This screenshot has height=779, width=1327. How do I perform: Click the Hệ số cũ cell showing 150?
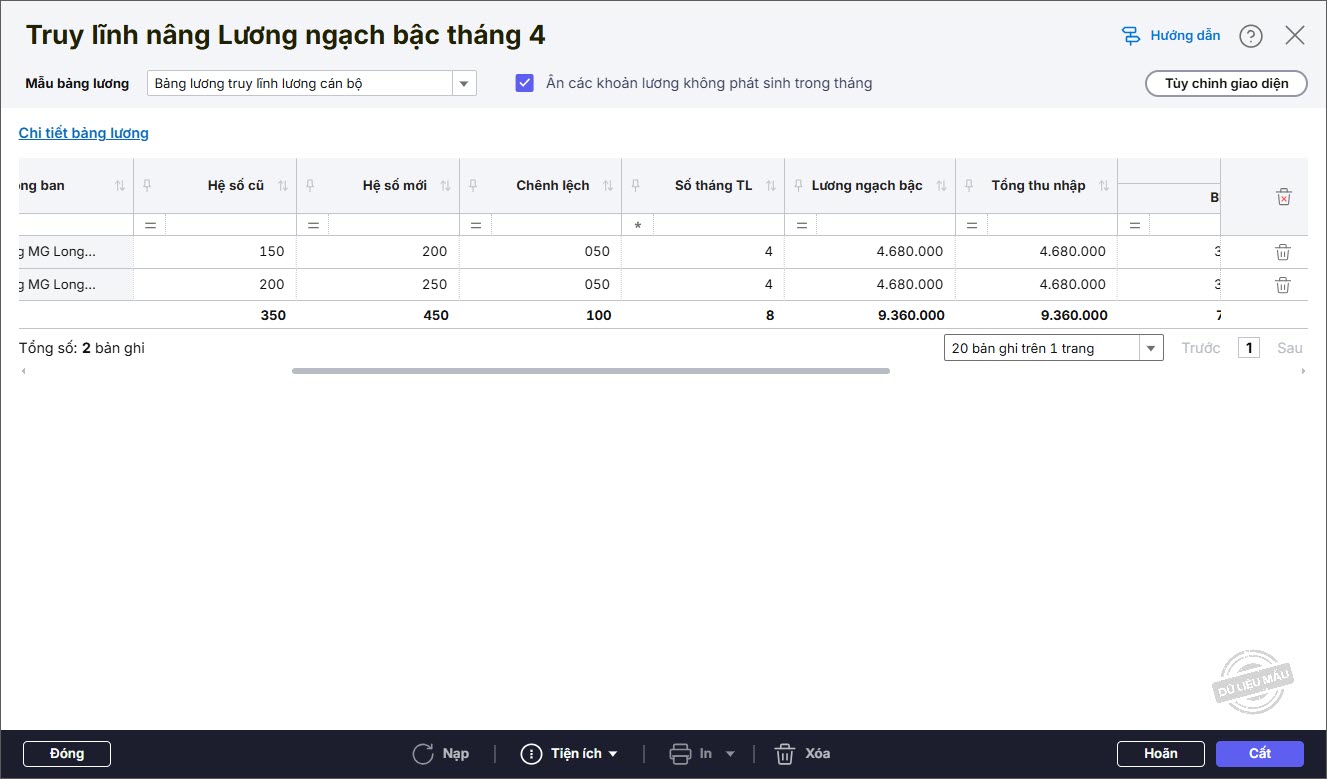point(215,252)
